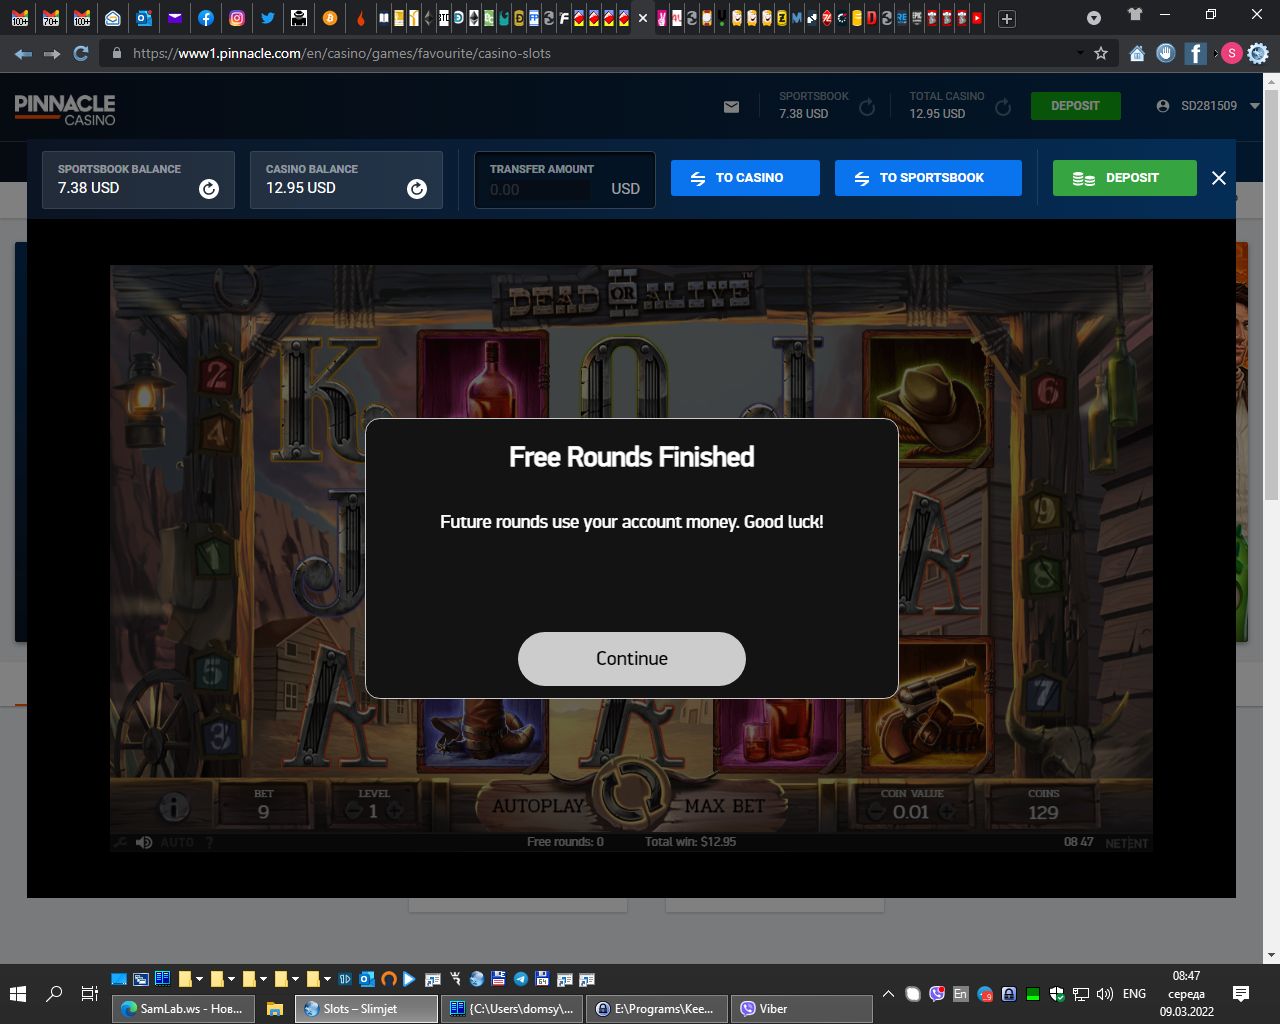Refresh the sportsbook balance in the transfer panel
The height and width of the screenshot is (1024, 1280).
click(209, 189)
